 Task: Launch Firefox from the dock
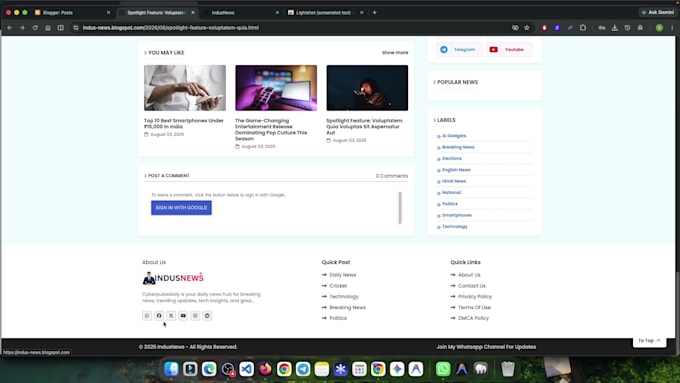click(265, 369)
